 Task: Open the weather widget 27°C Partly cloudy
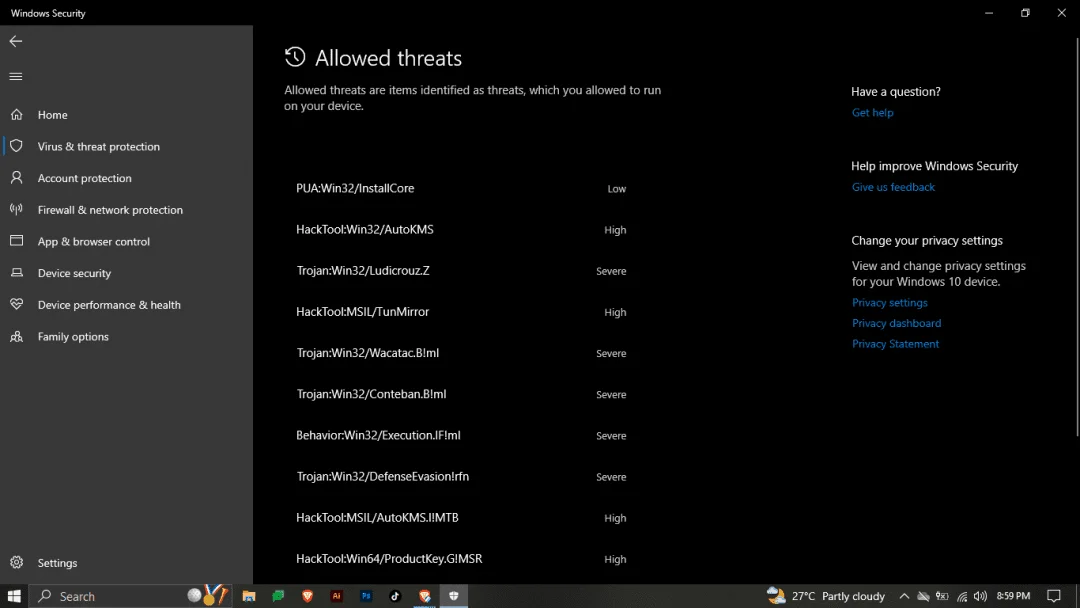[x=826, y=596]
